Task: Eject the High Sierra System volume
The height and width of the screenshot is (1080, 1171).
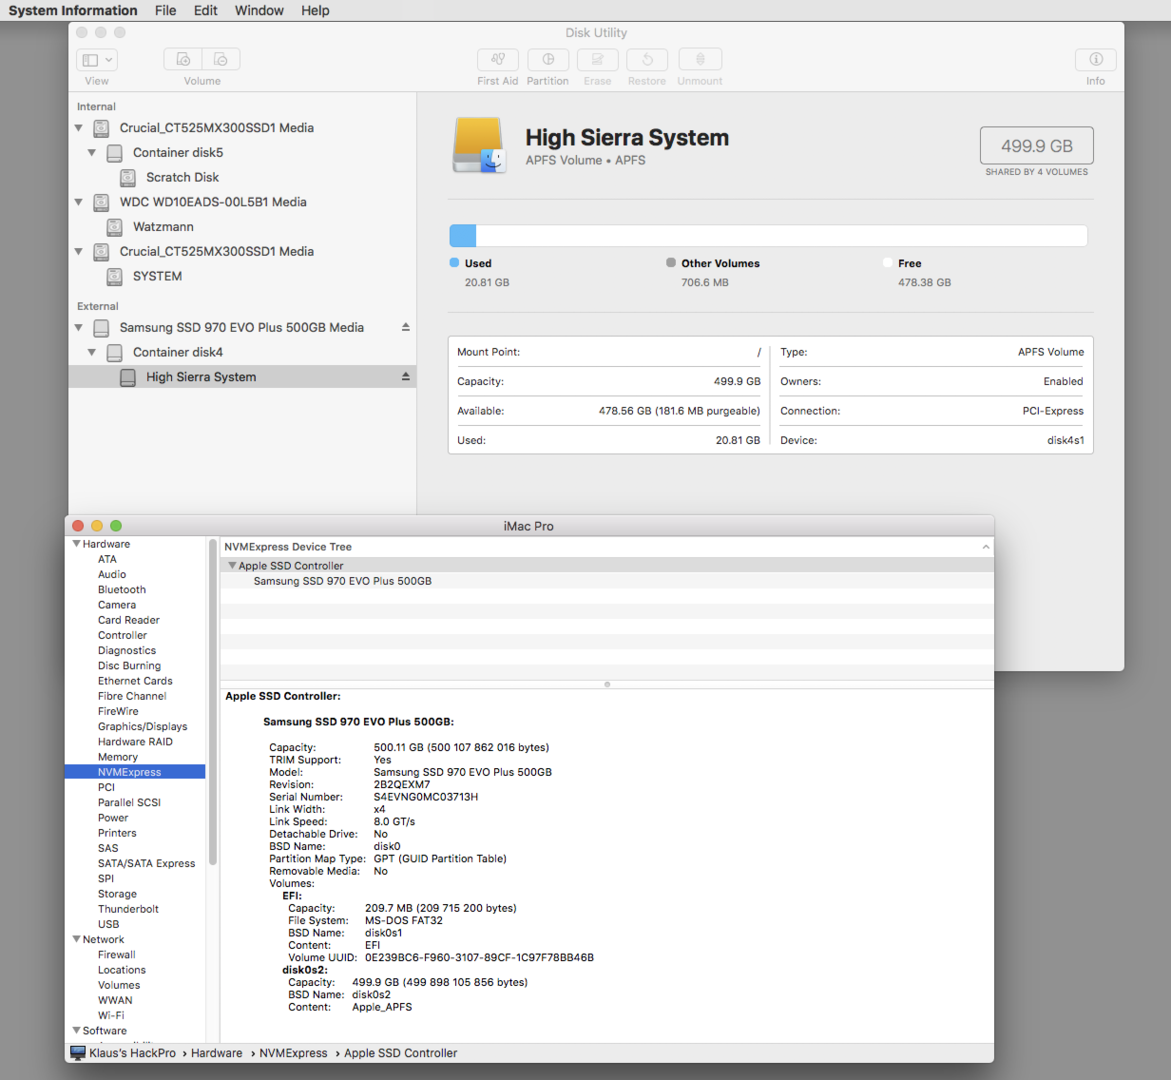Action: pos(405,377)
